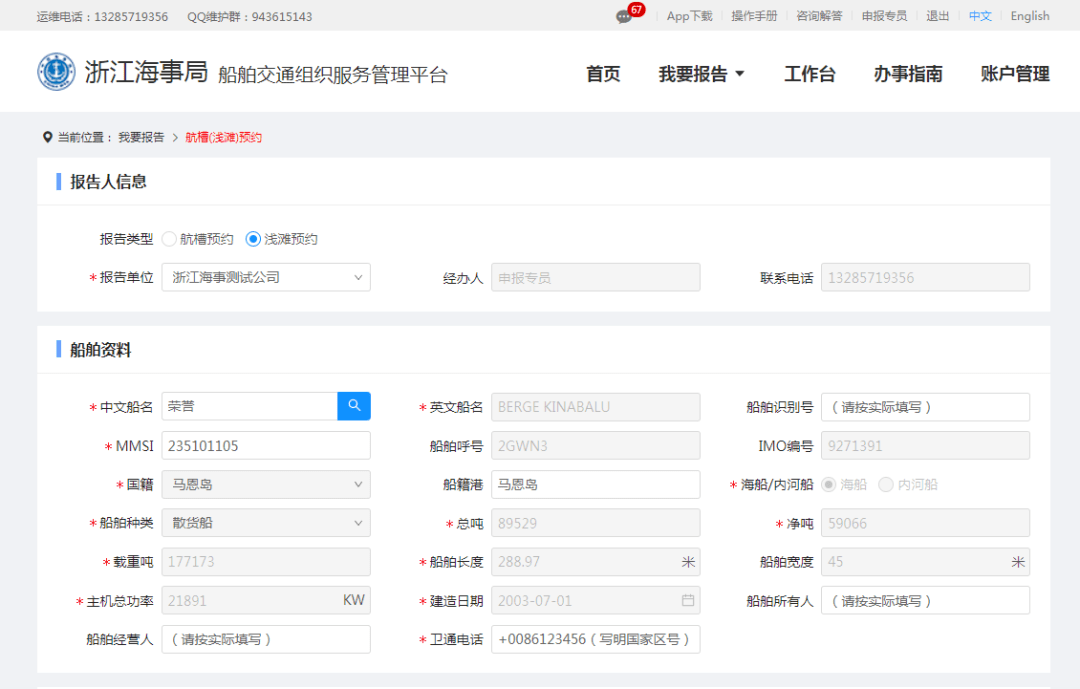Click the location pin icon in breadcrumb bar
Viewport: 1080px width, 689px height.
[47, 137]
